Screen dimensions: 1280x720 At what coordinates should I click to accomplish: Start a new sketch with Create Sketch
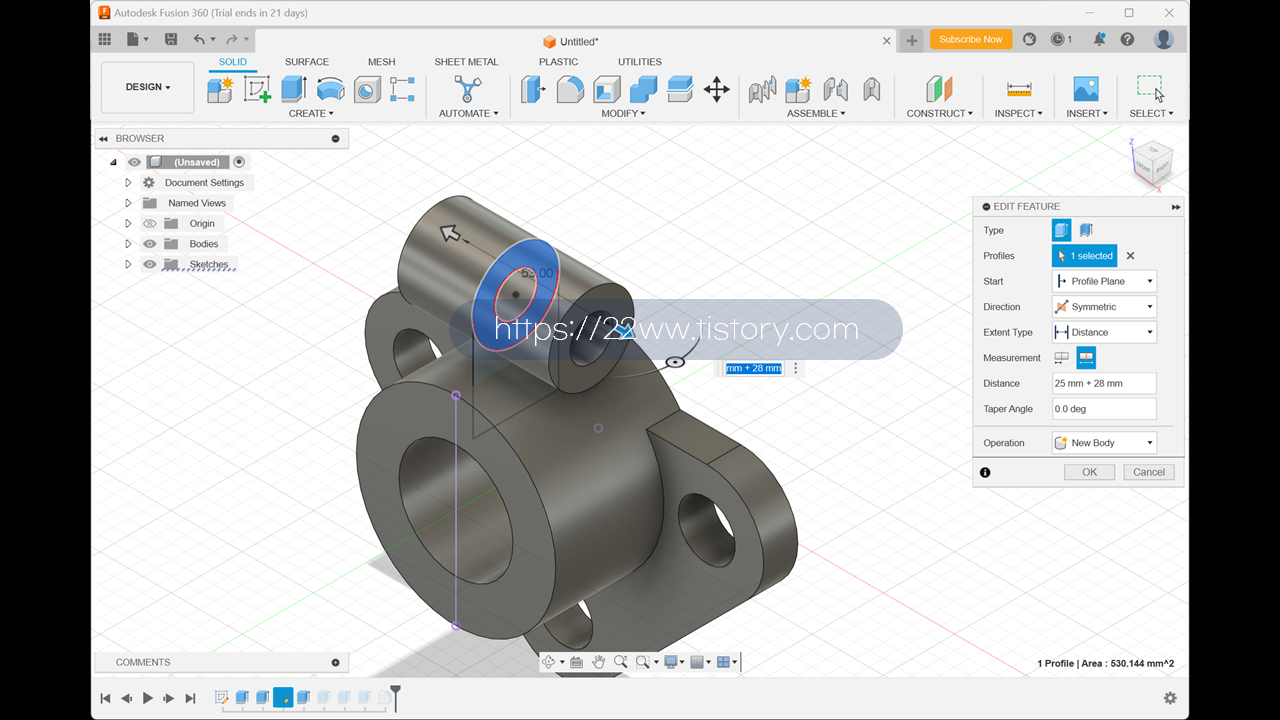pyautogui.click(x=257, y=89)
